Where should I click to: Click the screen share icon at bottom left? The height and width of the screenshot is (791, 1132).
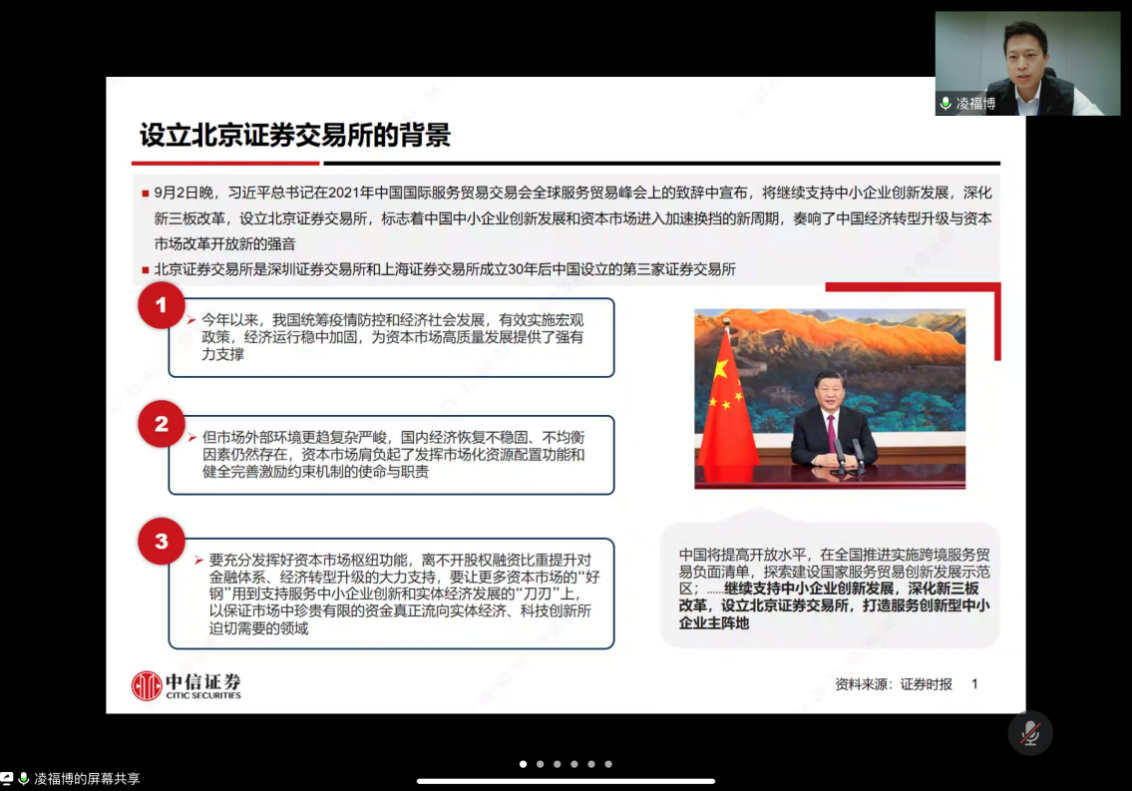pyautogui.click(x=7, y=778)
